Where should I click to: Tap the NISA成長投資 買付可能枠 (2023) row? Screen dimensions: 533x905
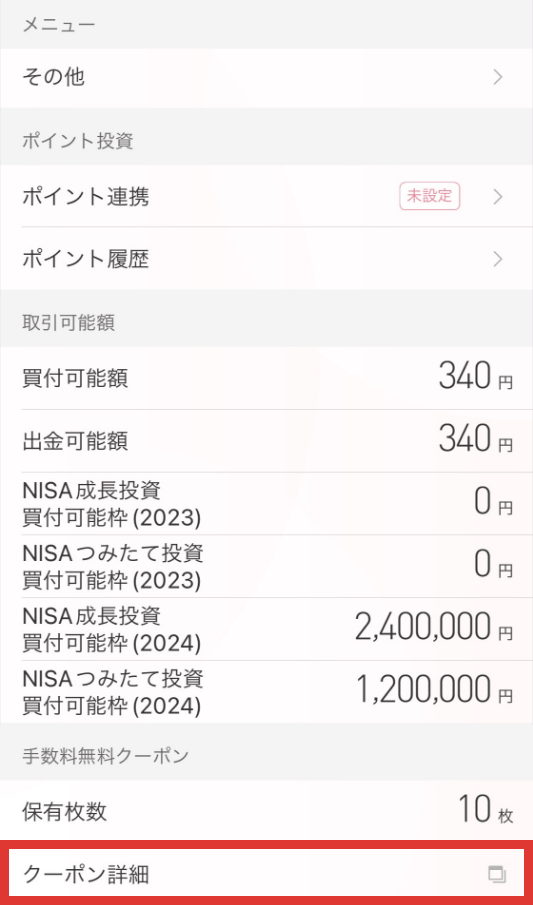(x=266, y=504)
